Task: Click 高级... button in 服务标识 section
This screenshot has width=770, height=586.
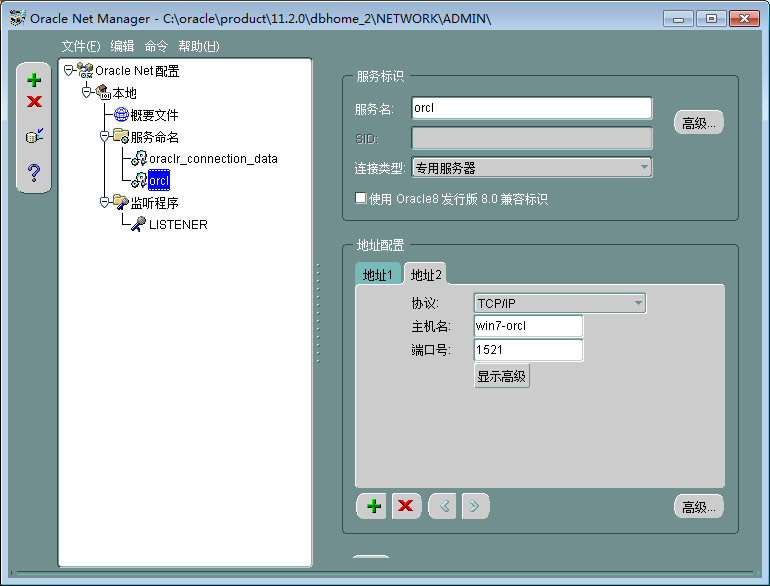Action: (699, 123)
